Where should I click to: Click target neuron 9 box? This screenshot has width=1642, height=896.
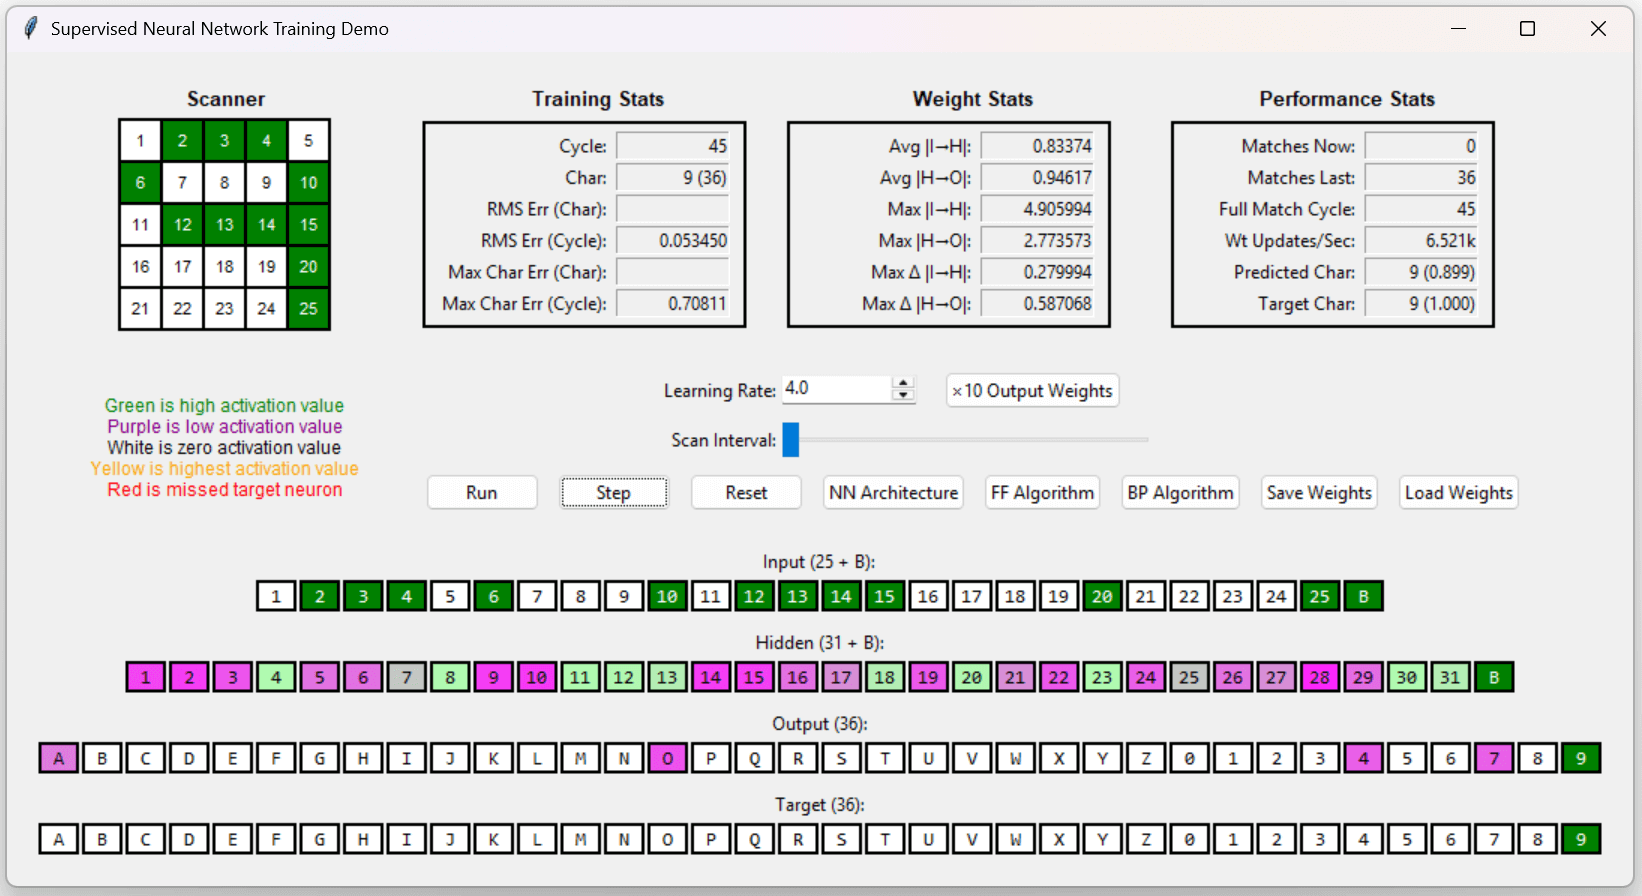point(1580,840)
